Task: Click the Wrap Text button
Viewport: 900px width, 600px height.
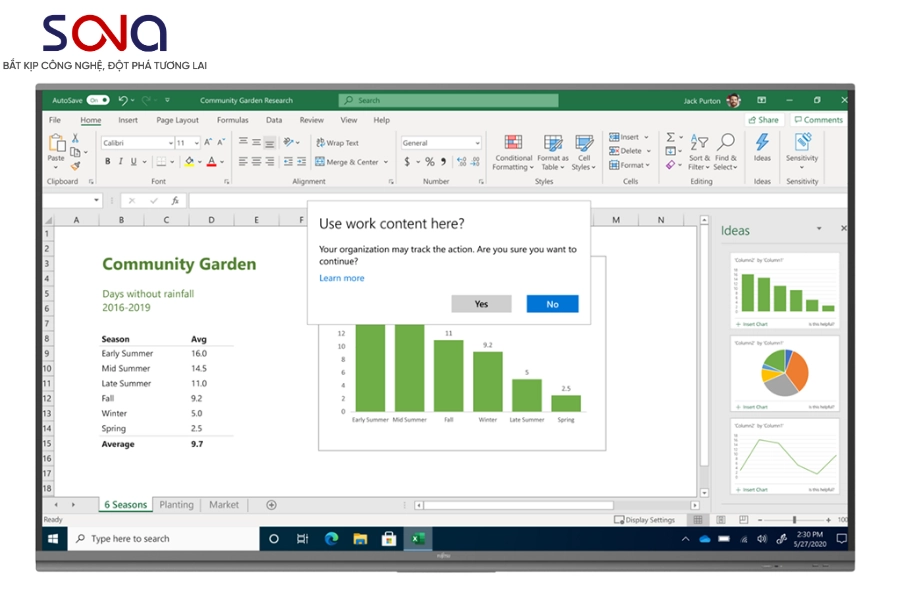Action: pyautogui.click(x=337, y=143)
